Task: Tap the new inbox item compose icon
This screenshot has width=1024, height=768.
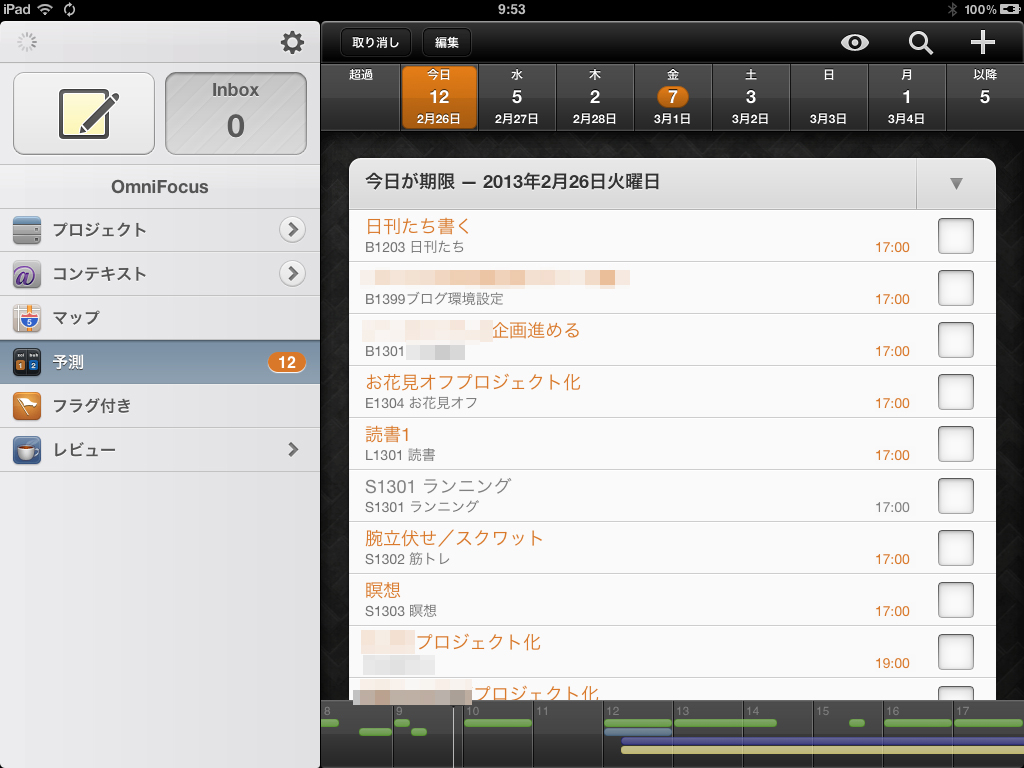Action: [x=84, y=113]
